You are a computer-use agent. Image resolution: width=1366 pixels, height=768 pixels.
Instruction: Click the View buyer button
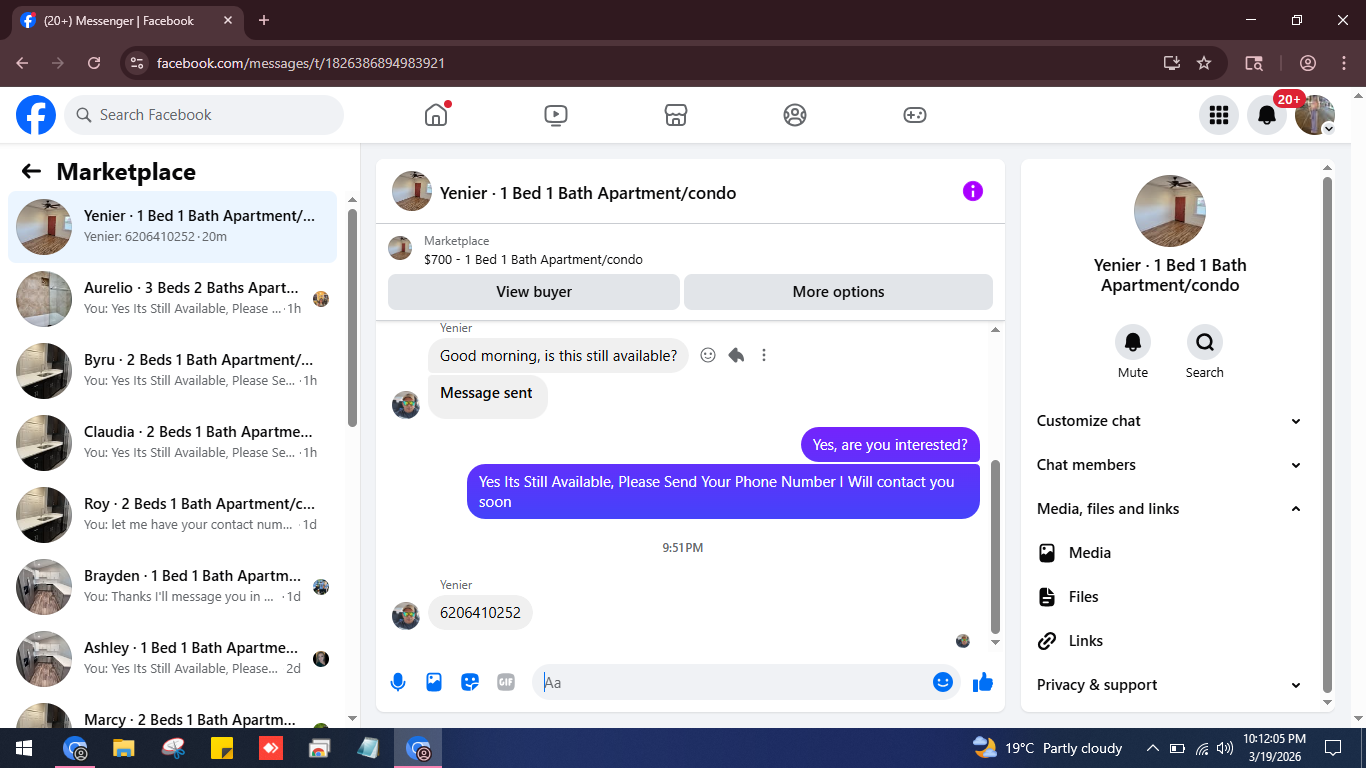(534, 292)
